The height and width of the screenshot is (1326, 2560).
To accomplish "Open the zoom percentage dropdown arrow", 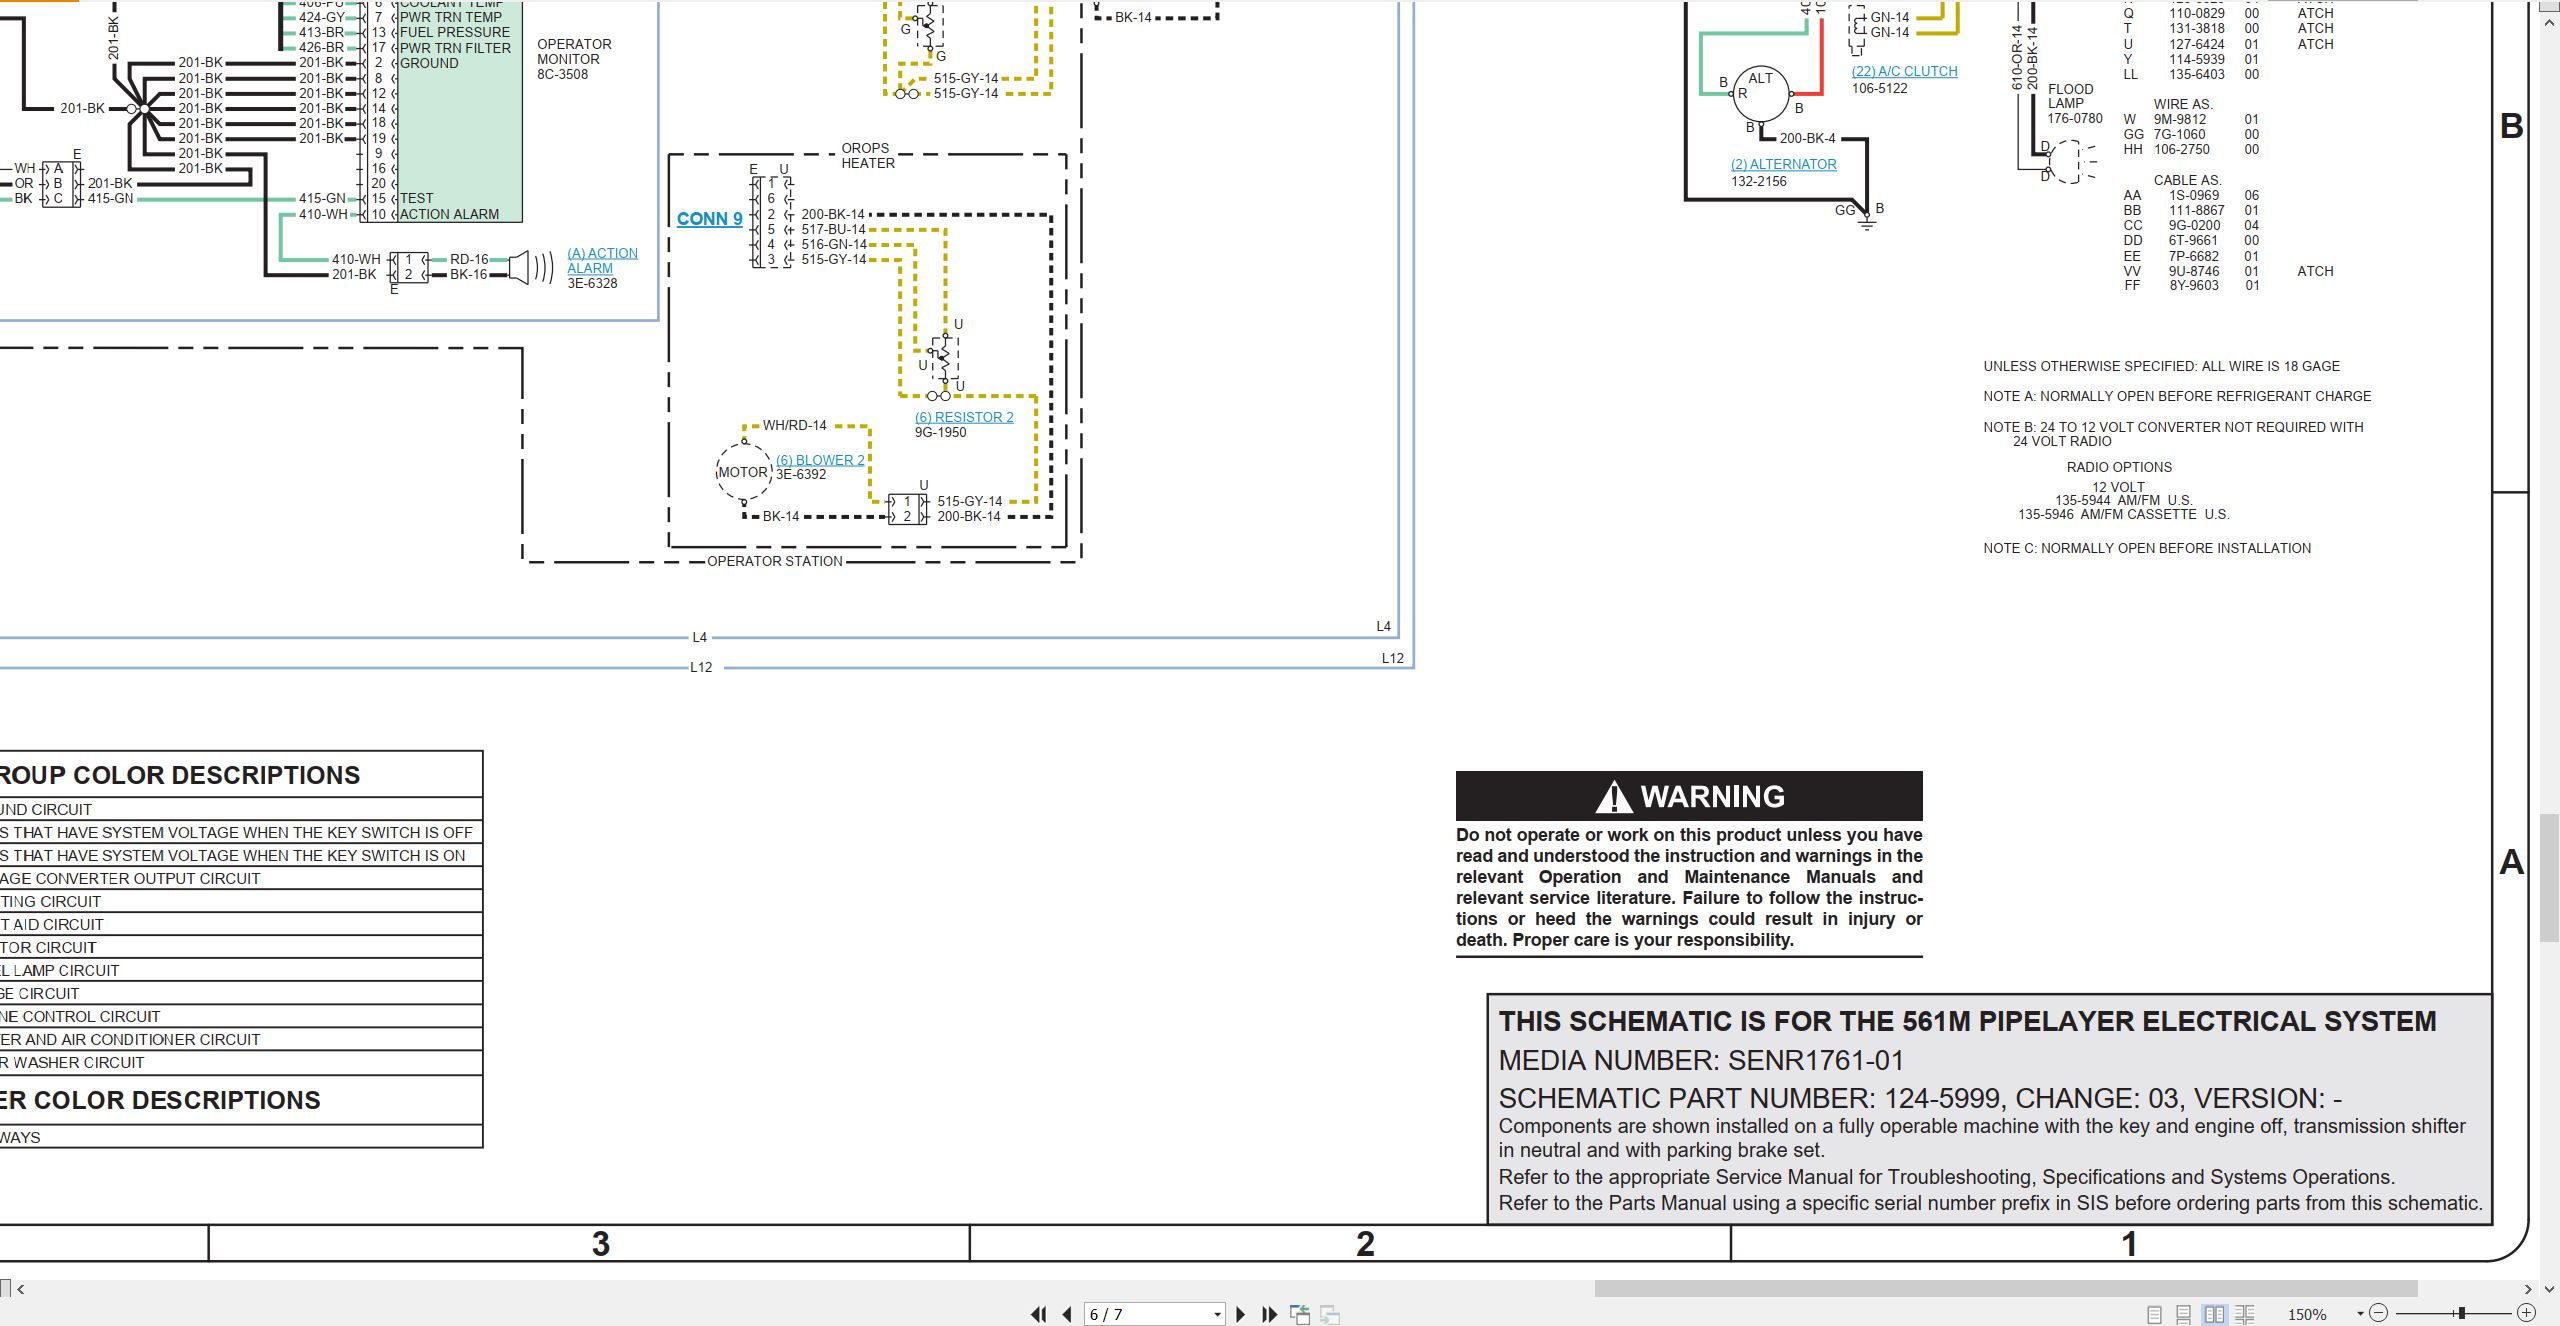I will click(x=2360, y=1313).
